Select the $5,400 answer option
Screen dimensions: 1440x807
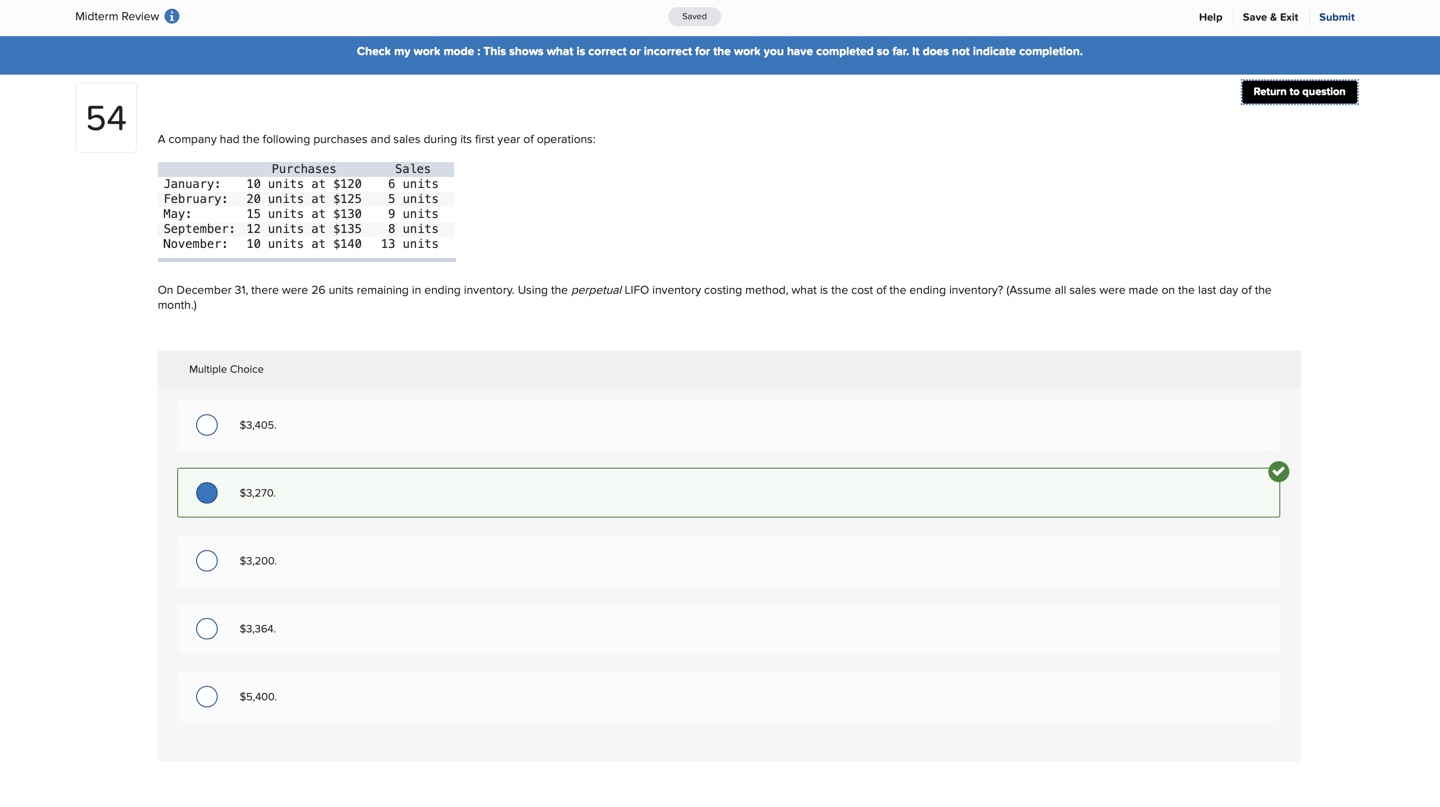pos(206,696)
